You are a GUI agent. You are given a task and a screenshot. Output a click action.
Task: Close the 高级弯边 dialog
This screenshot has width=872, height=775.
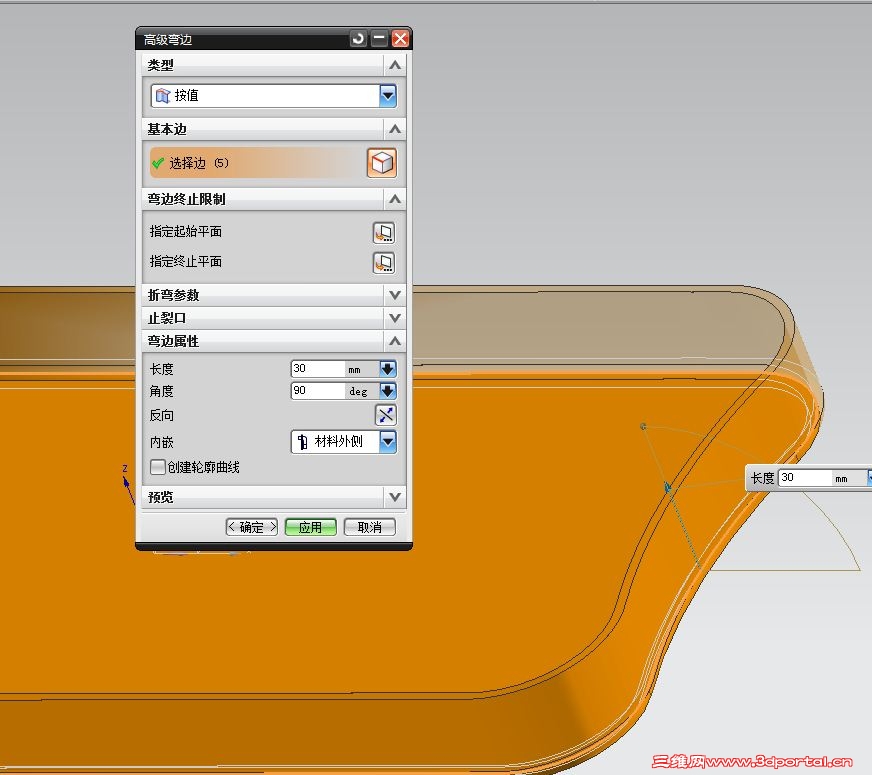pos(400,39)
